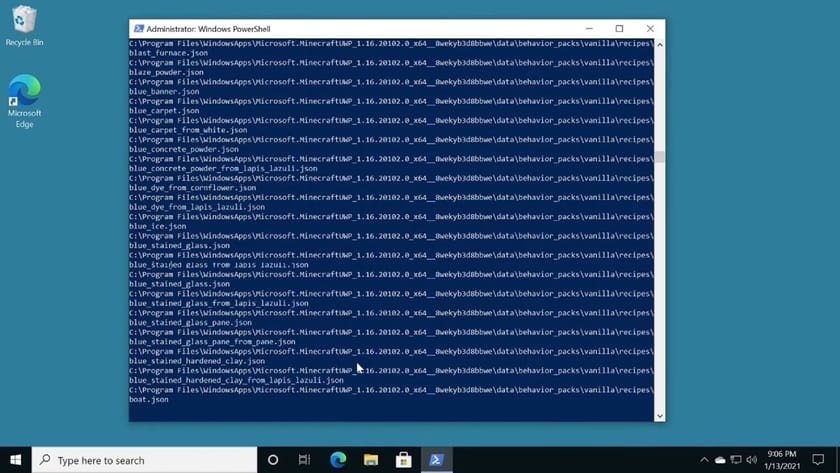Open the Action Center notifications
The height and width of the screenshot is (473, 840).
click(818, 460)
